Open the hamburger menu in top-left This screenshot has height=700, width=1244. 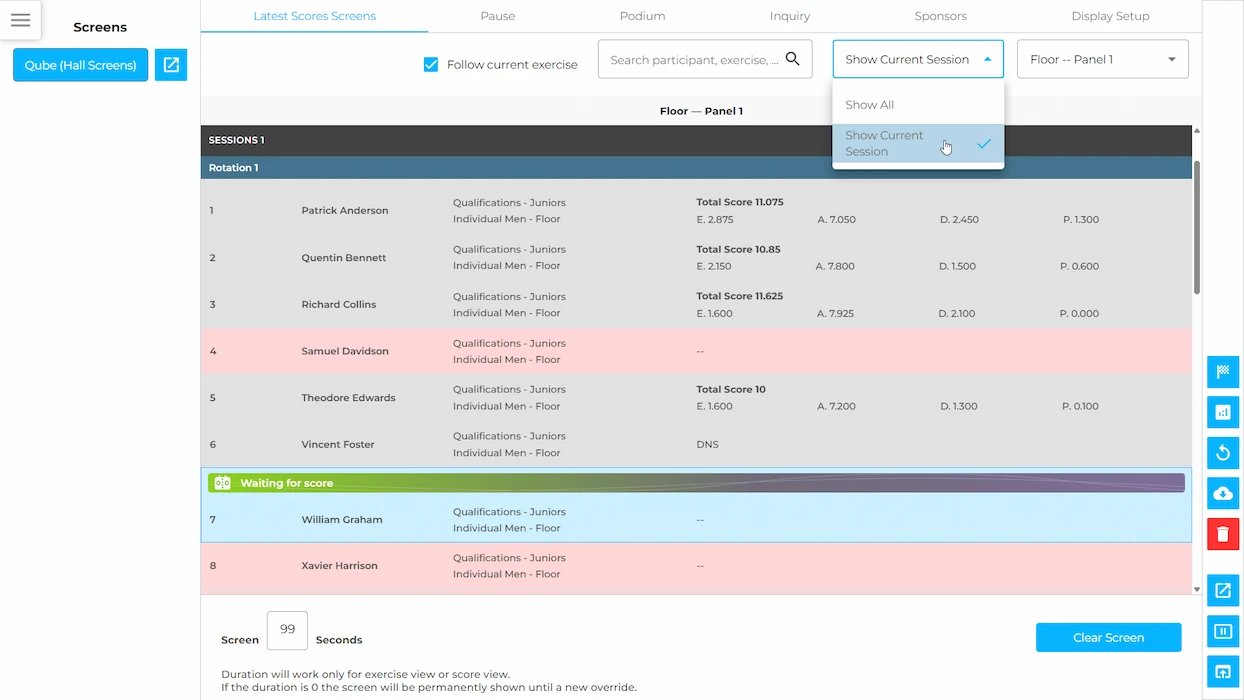20,20
